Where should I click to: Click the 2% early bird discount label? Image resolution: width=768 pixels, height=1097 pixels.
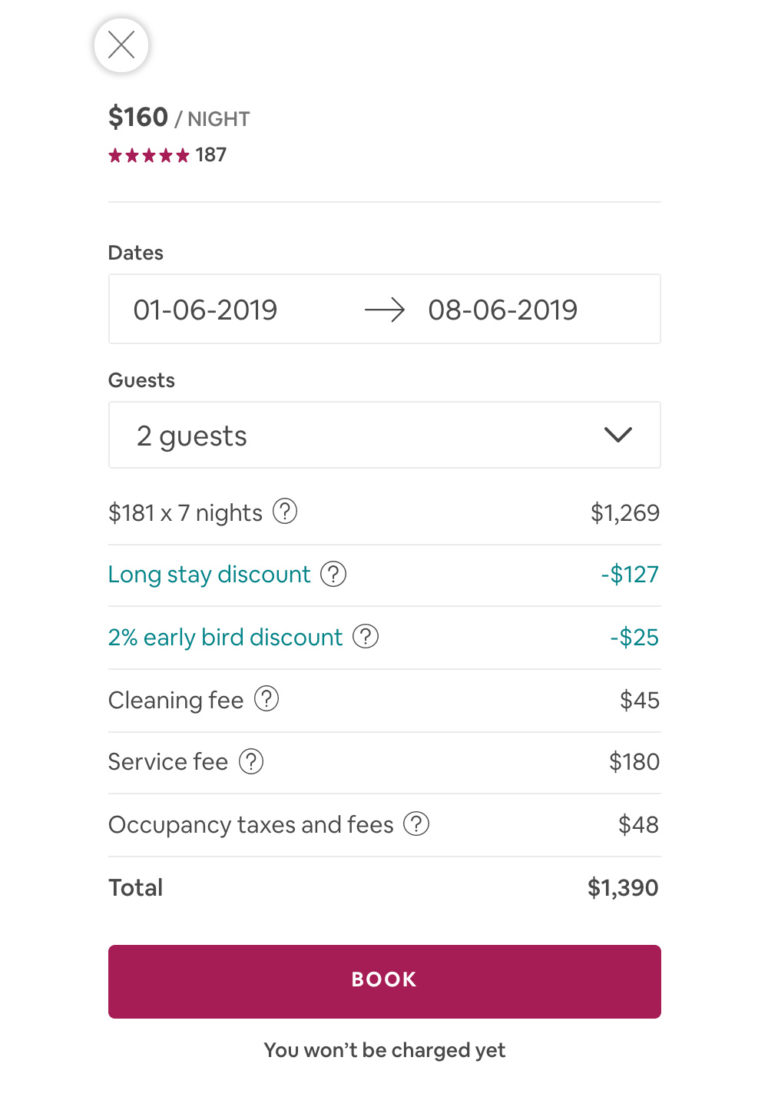click(225, 637)
